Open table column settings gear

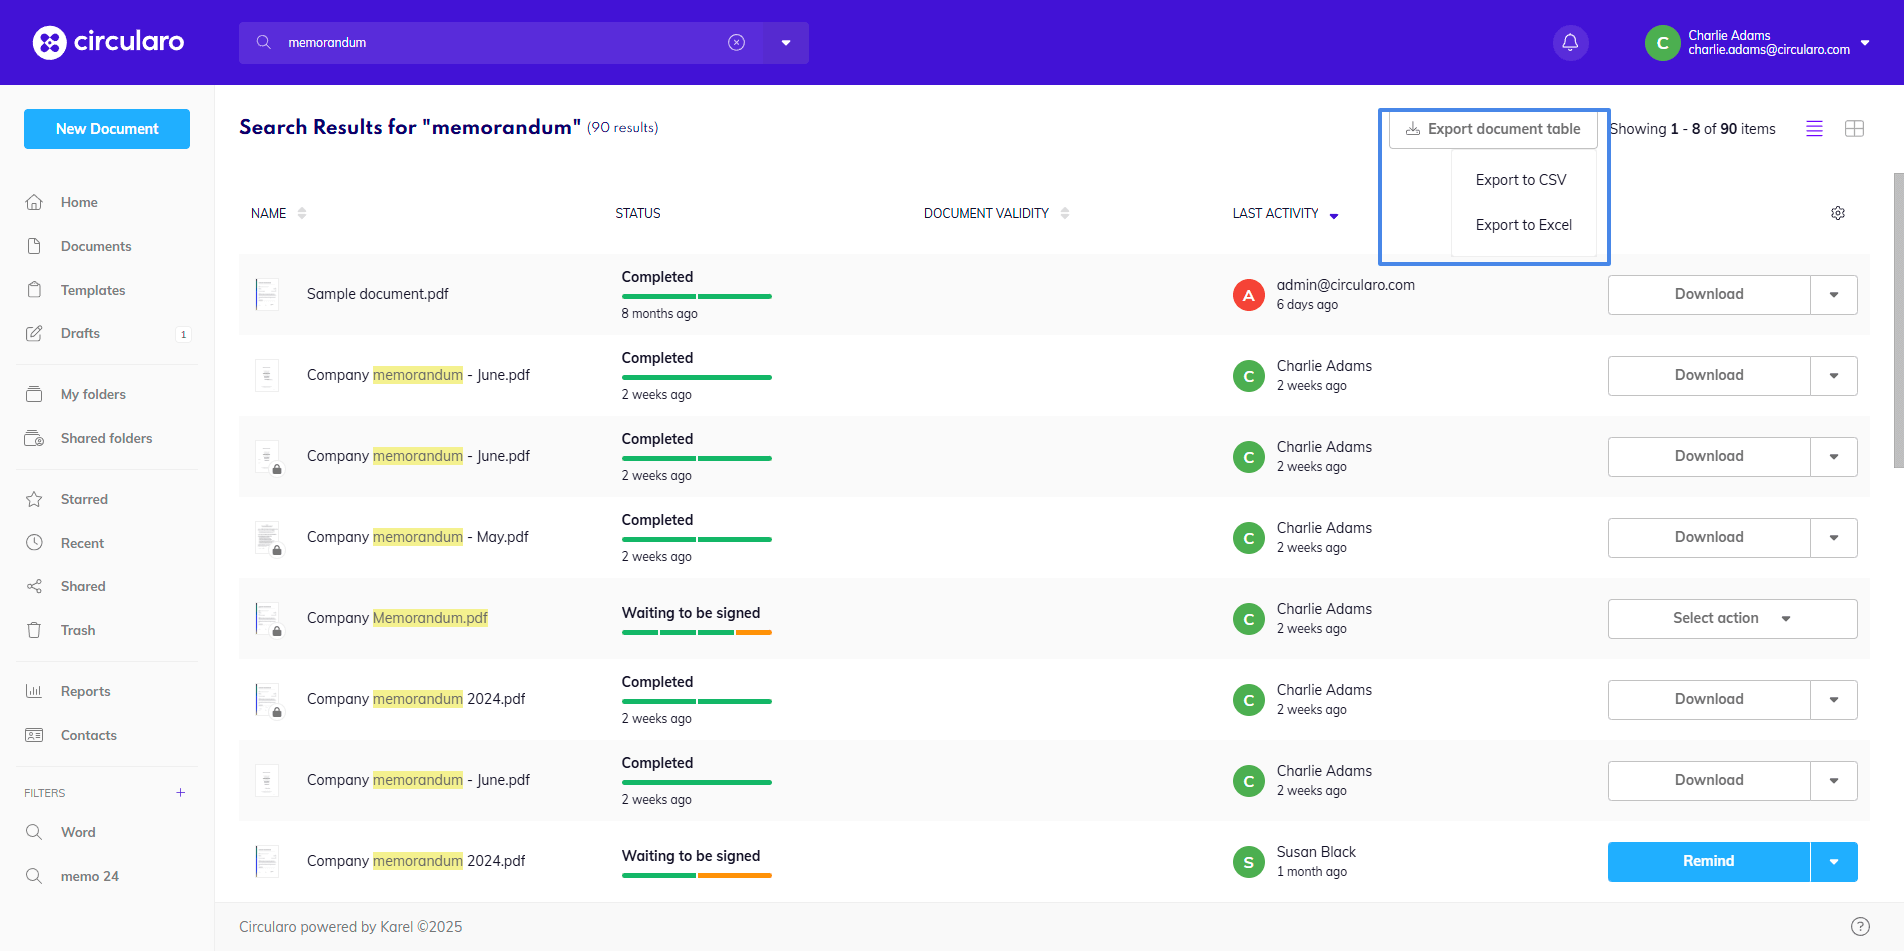point(1837,213)
